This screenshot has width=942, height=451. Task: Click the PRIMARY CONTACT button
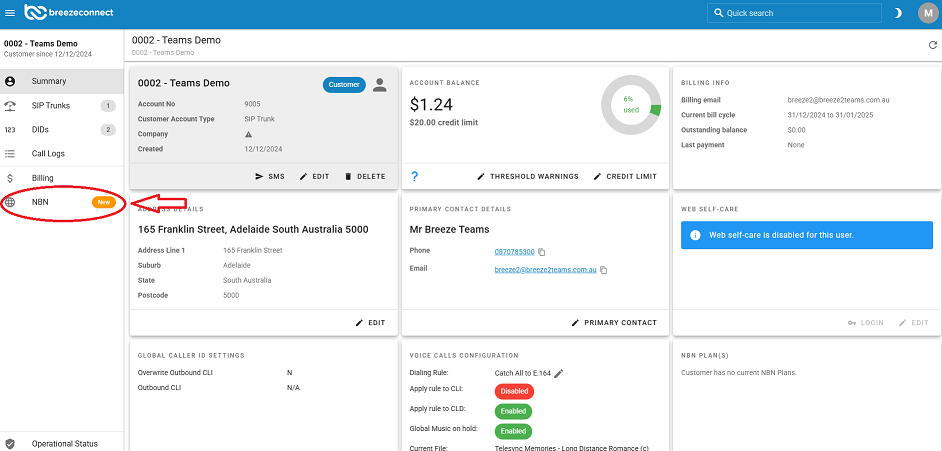coord(614,322)
